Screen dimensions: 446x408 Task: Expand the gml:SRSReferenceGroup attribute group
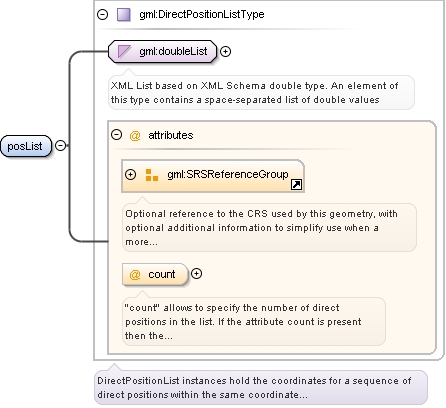[130, 174]
